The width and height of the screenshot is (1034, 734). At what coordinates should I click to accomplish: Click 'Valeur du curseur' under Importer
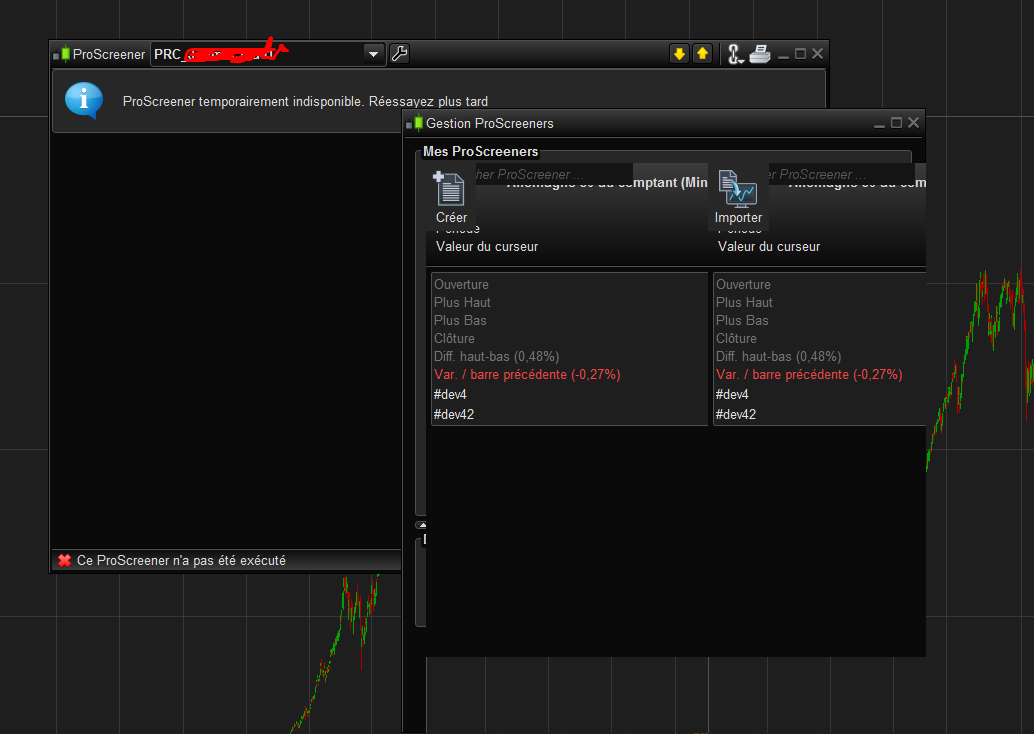coord(769,246)
